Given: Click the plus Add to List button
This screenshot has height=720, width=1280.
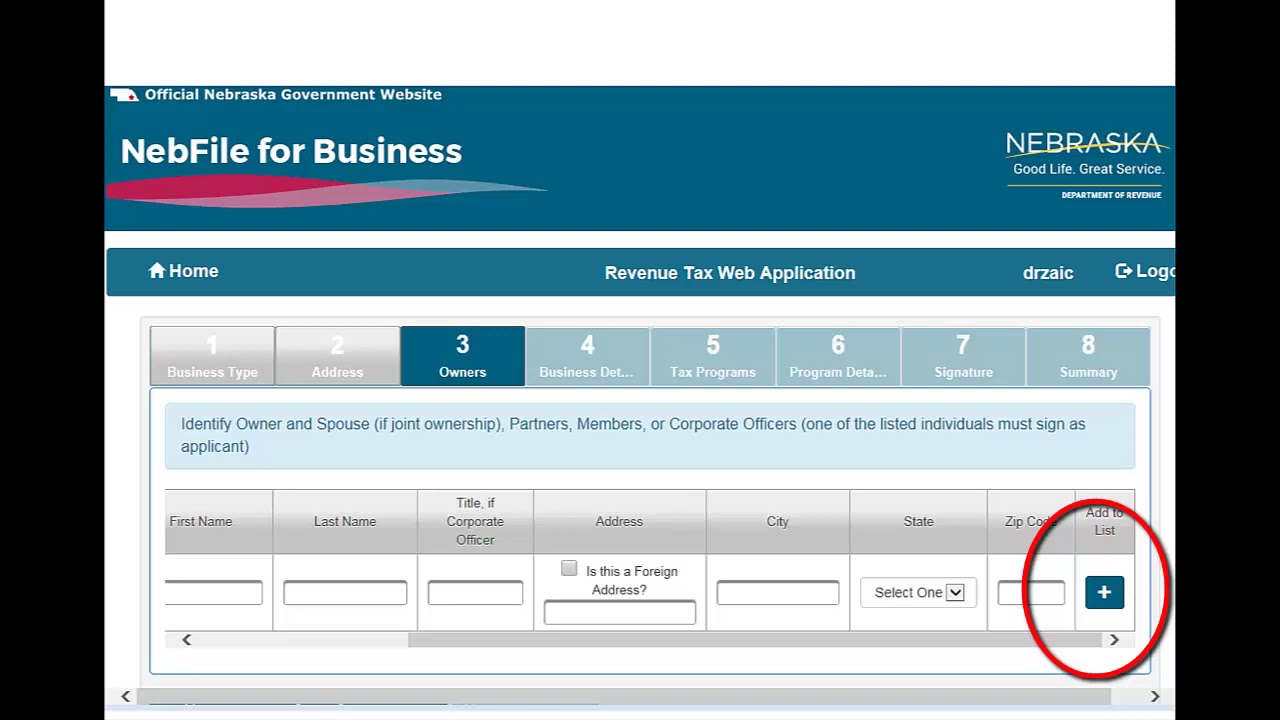Looking at the screenshot, I should click(1104, 592).
